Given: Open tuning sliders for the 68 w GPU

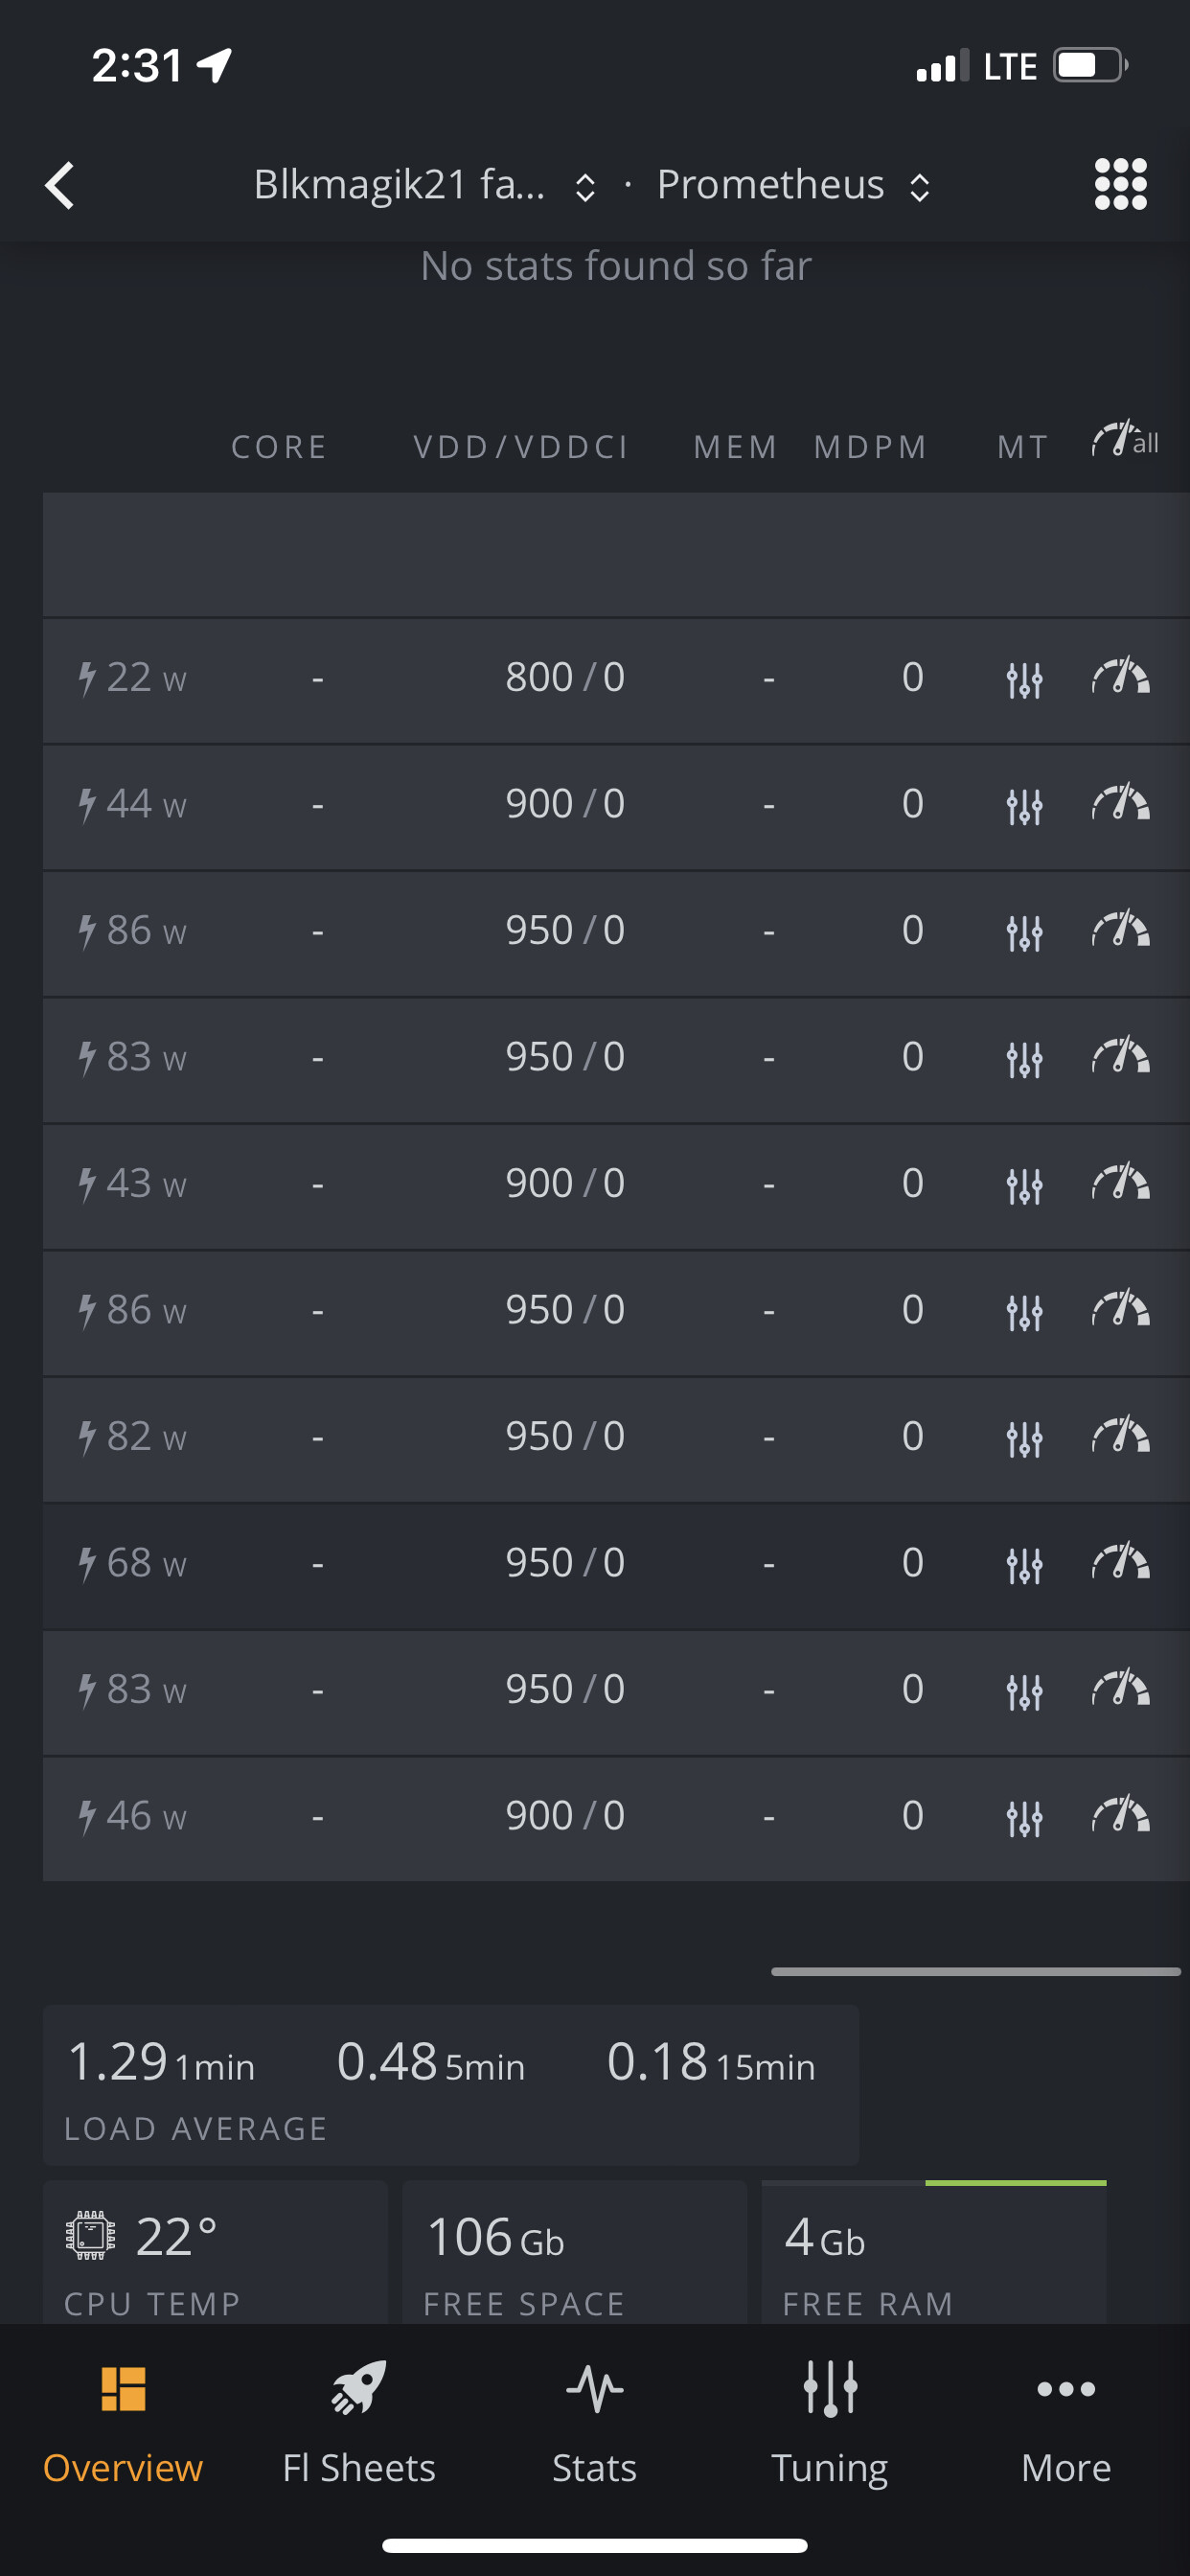Looking at the screenshot, I should tap(1024, 1565).
